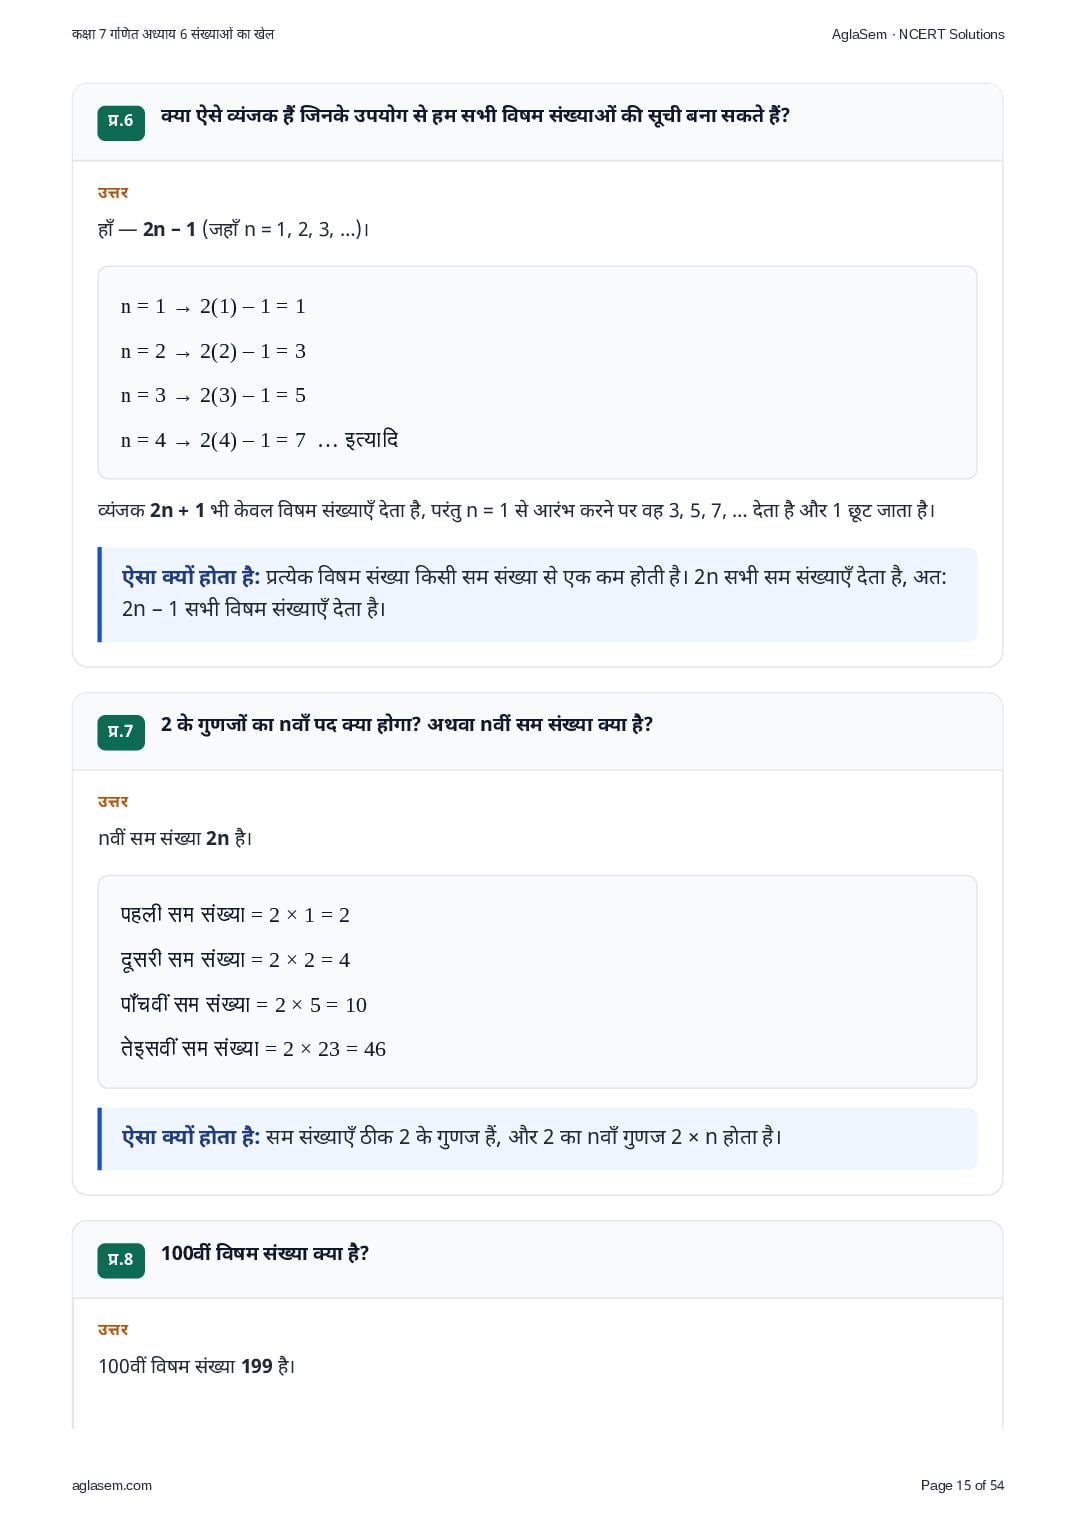Click the प्र.6 question badge

pos(121,122)
